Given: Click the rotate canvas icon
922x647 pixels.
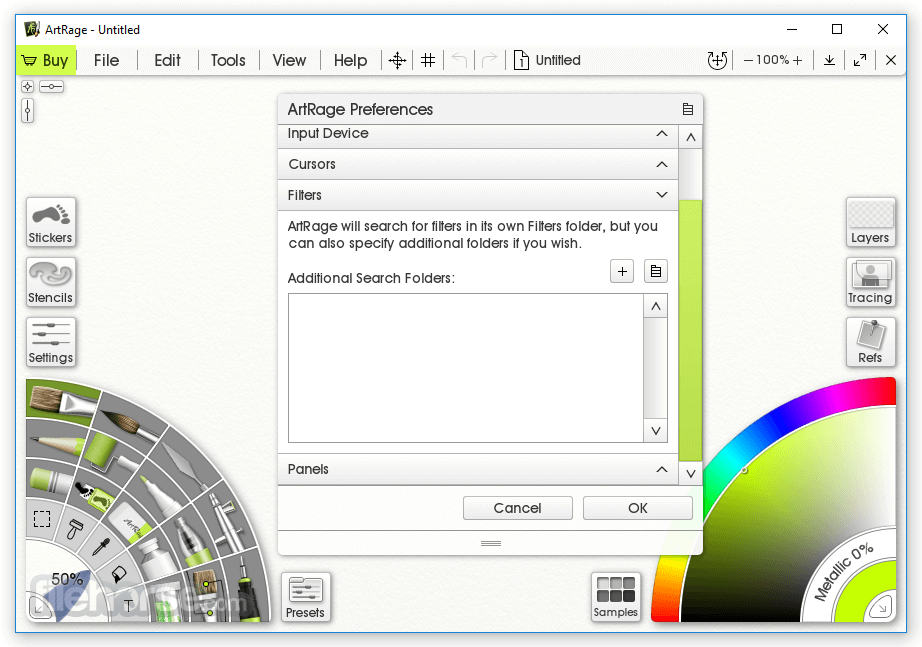Looking at the screenshot, I should click(x=717, y=60).
